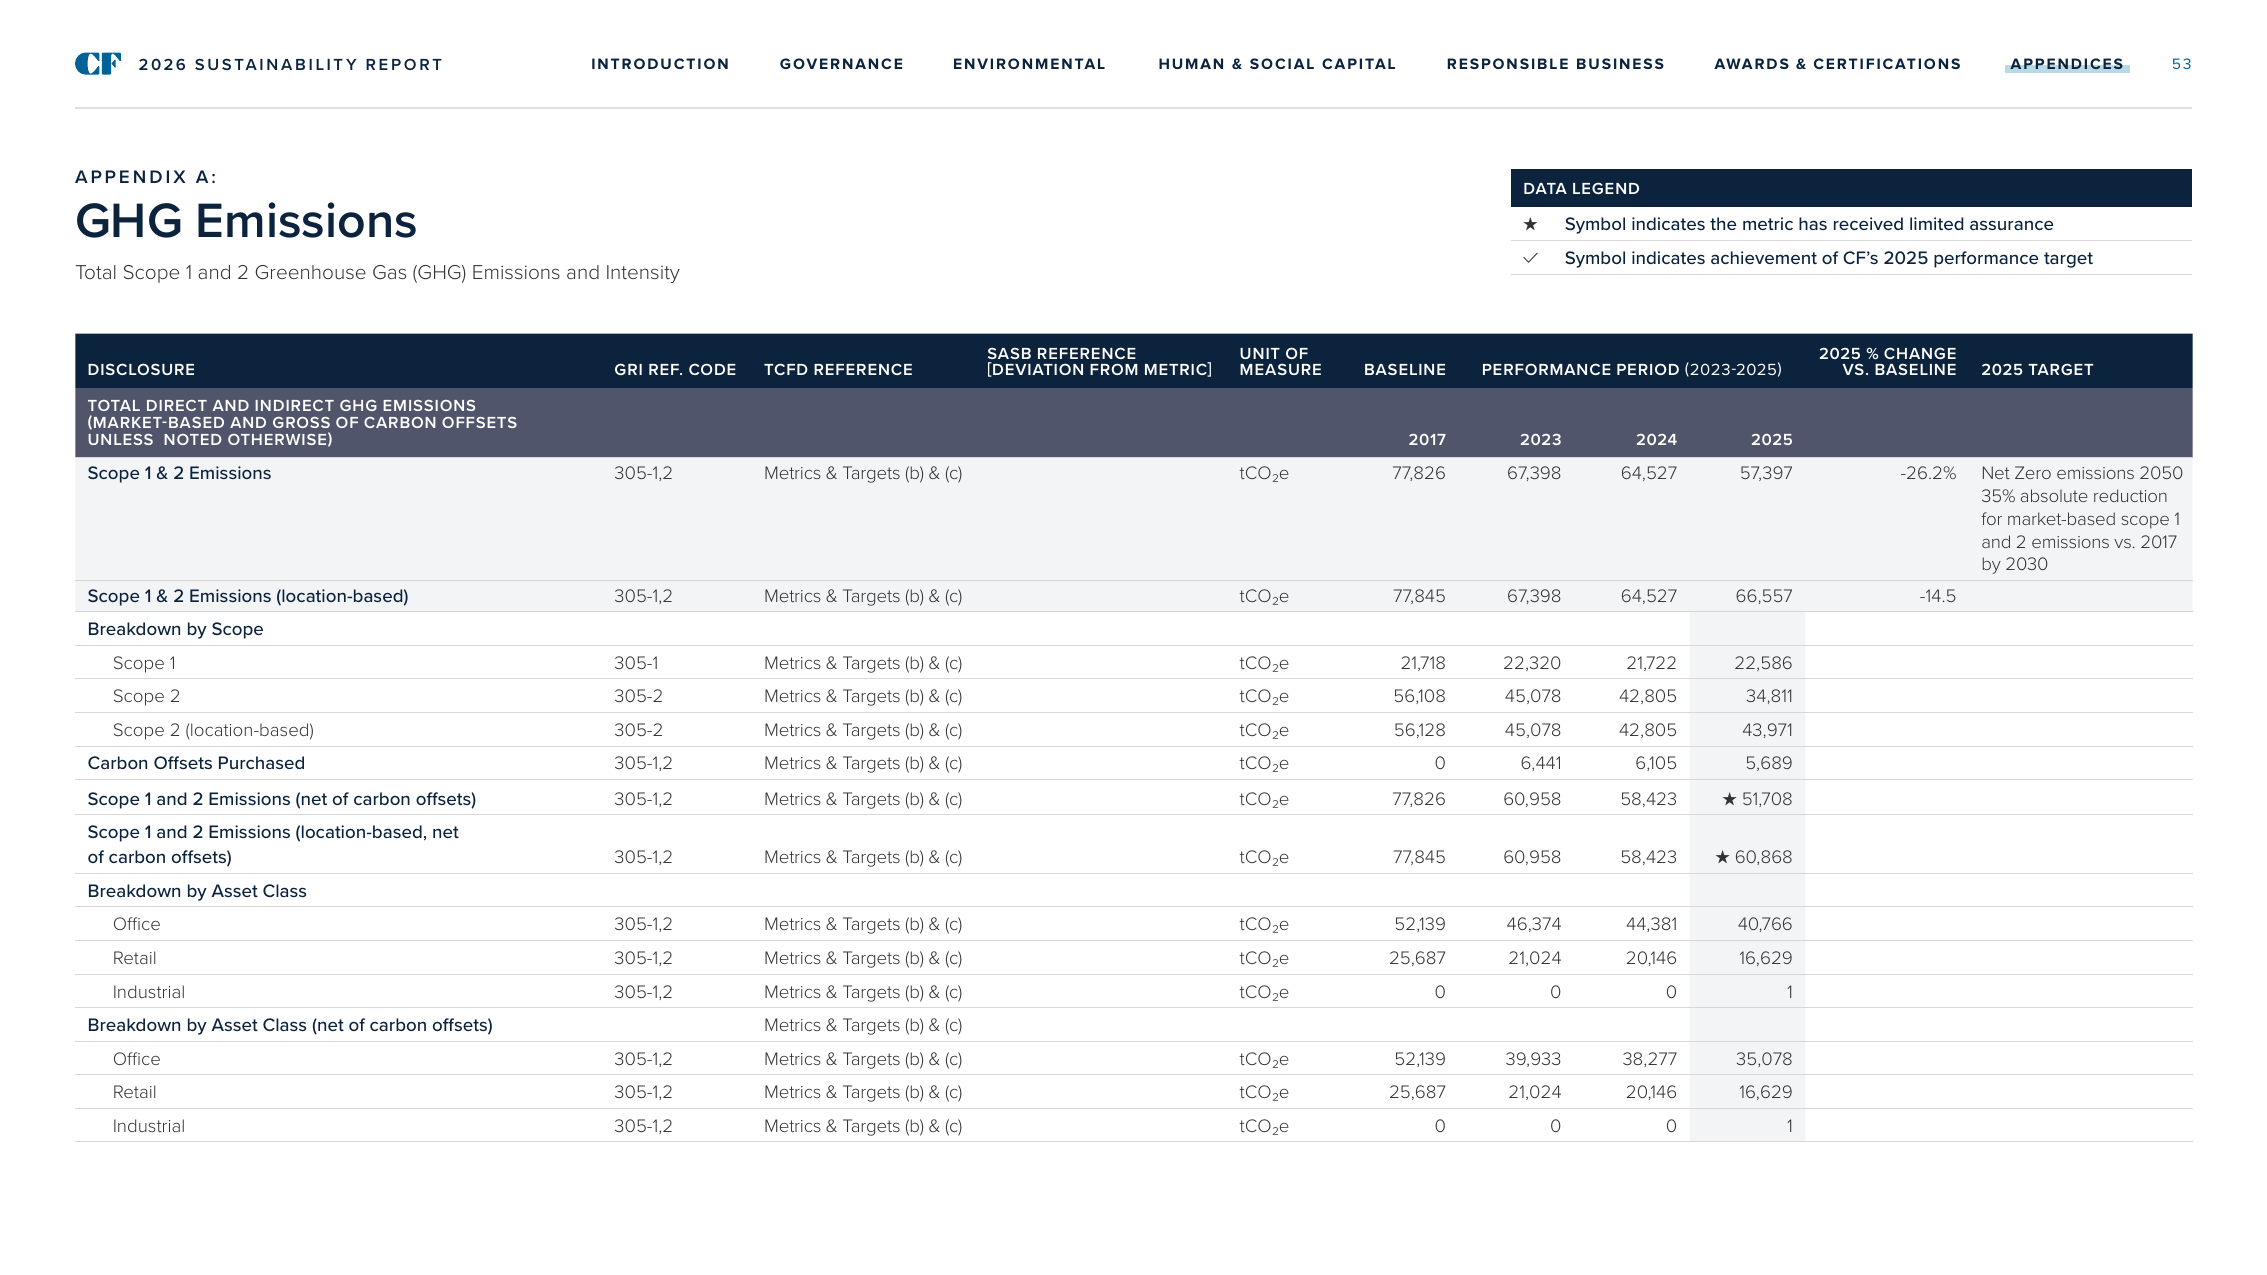Click Net Zero emissions 2050 target text

[x=2082, y=473]
